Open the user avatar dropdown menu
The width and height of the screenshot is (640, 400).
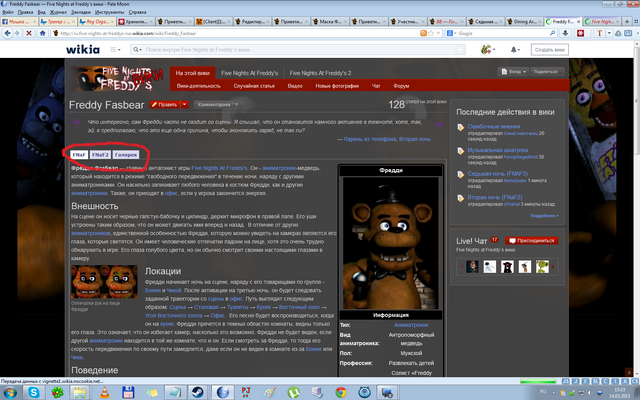pos(488,49)
